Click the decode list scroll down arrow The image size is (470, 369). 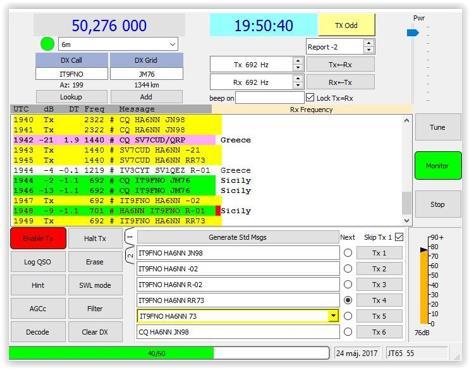pos(406,220)
